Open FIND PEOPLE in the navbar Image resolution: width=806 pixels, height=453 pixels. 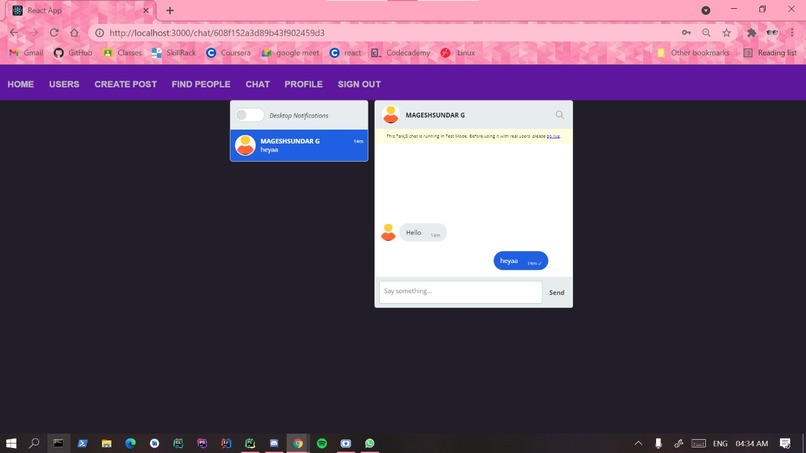pos(201,84)
